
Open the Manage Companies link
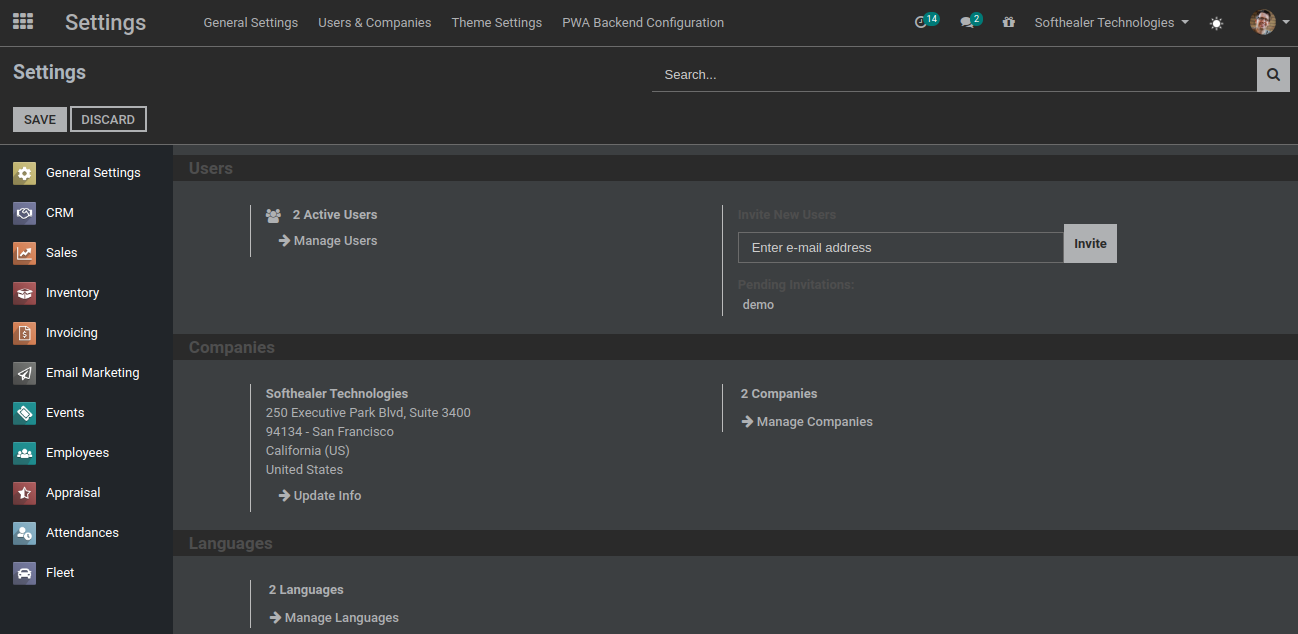[x=807, y=422]
